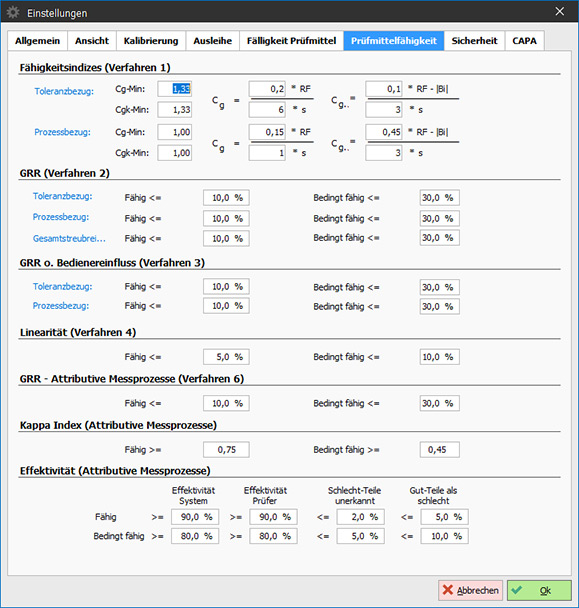Click GRR Verfahren 2 Gesamtstreubreite Fähig field
The width and height of the screenshot is (579, 608).
pyautogui.click(x=226, y=238)
